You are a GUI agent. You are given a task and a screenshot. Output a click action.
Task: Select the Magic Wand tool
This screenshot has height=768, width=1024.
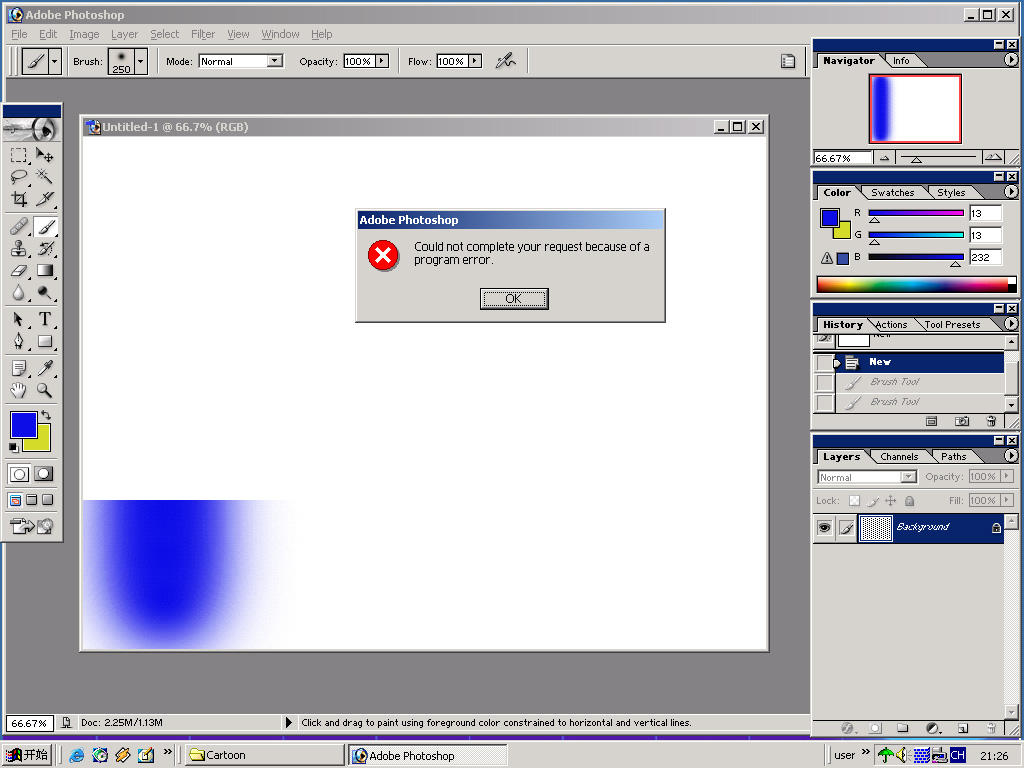tap(44, 176)
